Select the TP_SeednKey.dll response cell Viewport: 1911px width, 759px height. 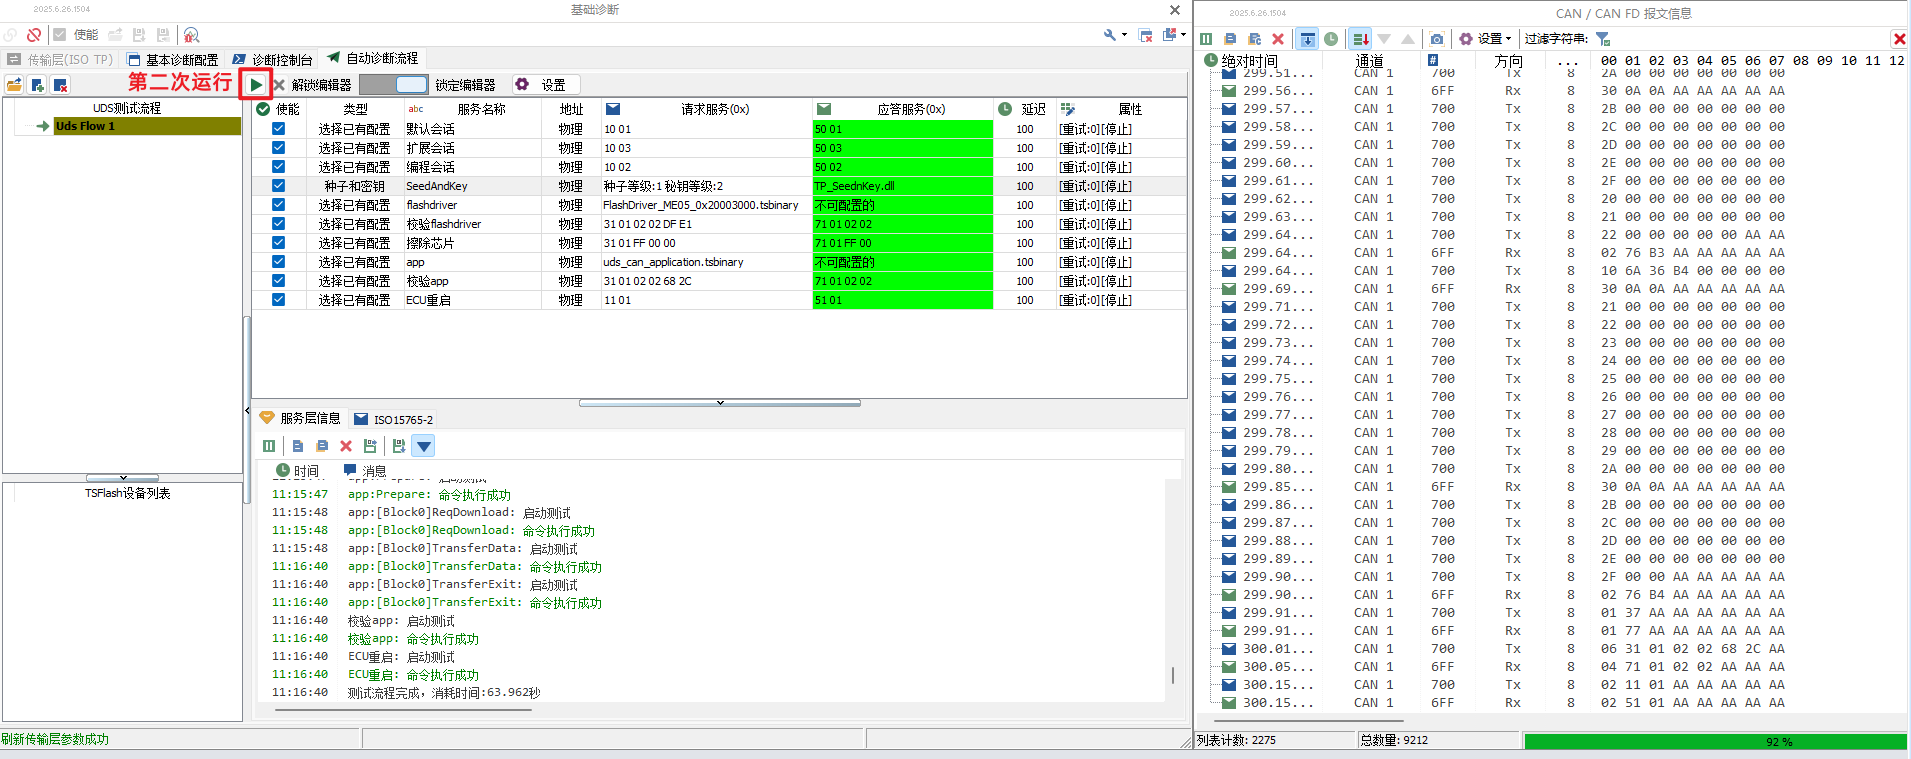click(903, 186)
